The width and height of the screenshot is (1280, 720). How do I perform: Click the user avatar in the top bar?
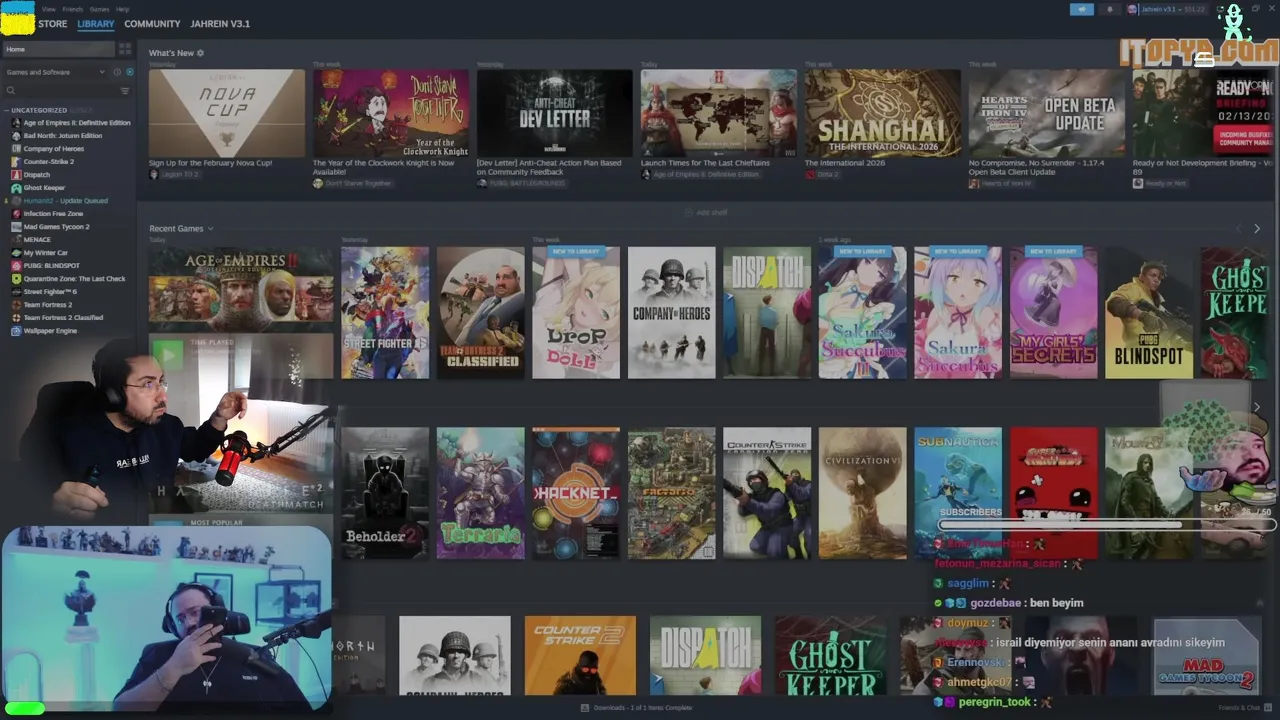(1133, 9)
